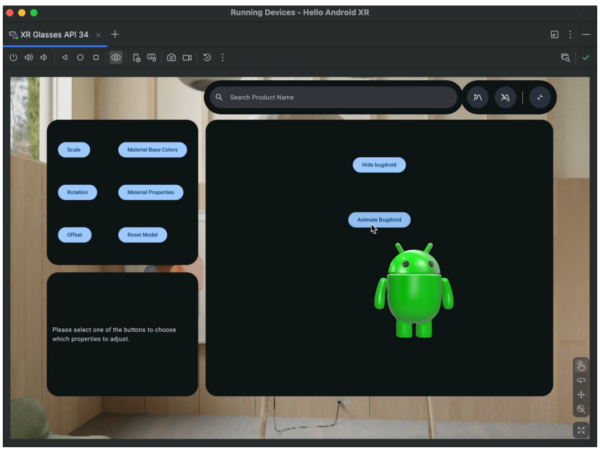Reset view with the recenter icon
Image resolution: width=600 pixels, height=451 pixels.
581,430
